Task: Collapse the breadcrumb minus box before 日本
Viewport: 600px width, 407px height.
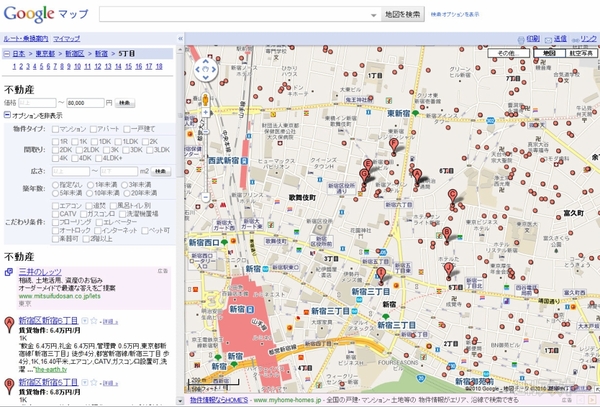Action: (7, 54)
